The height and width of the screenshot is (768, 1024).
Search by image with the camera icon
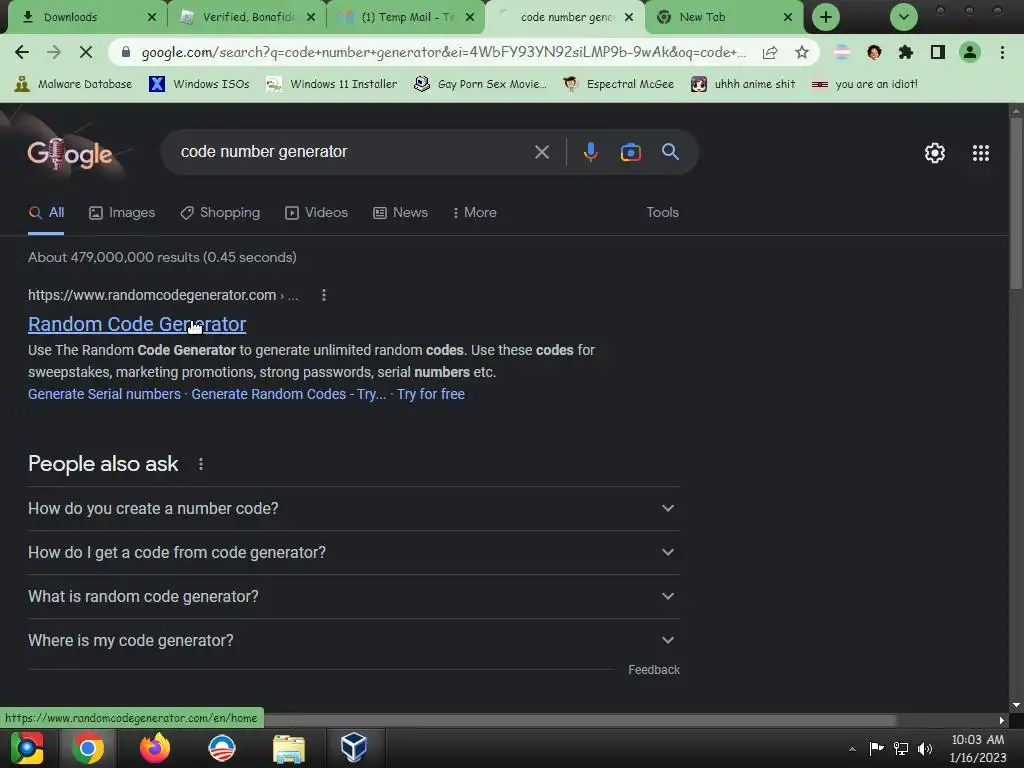630,152
